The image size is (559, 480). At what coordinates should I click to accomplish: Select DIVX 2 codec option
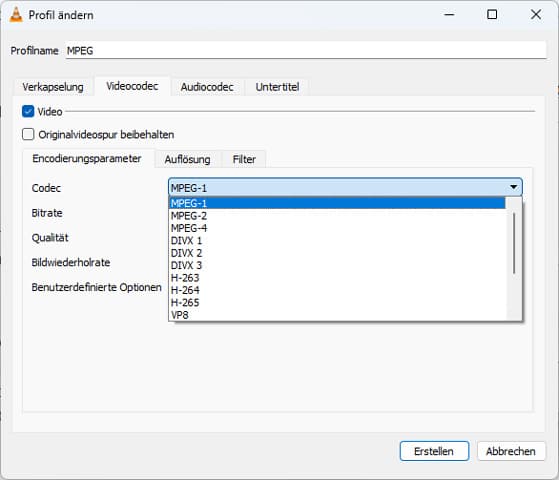(337, 253)
